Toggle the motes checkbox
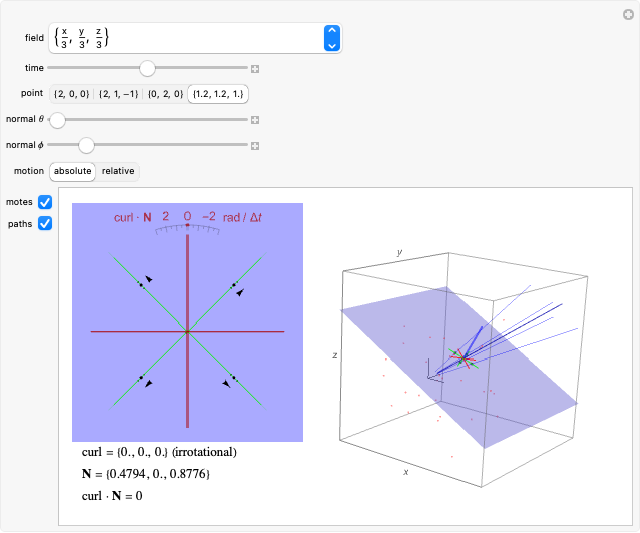Image resolution: width=640 pixels, height=533 pixels. (x=45, y=202)
